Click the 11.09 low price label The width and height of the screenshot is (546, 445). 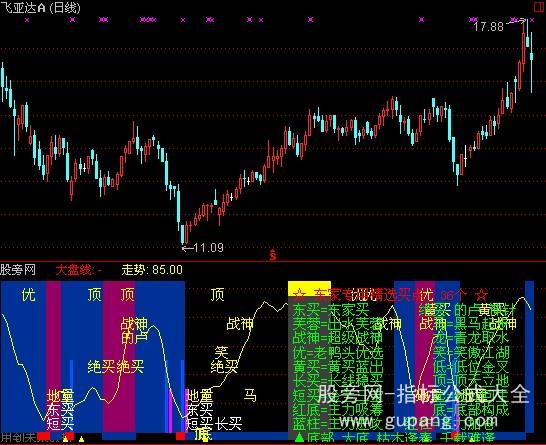208,248
